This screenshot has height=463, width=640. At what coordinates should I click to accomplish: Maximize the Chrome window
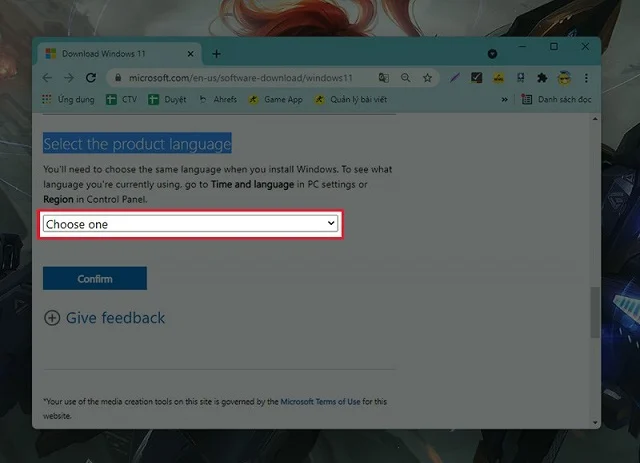(x=553, y=46)
